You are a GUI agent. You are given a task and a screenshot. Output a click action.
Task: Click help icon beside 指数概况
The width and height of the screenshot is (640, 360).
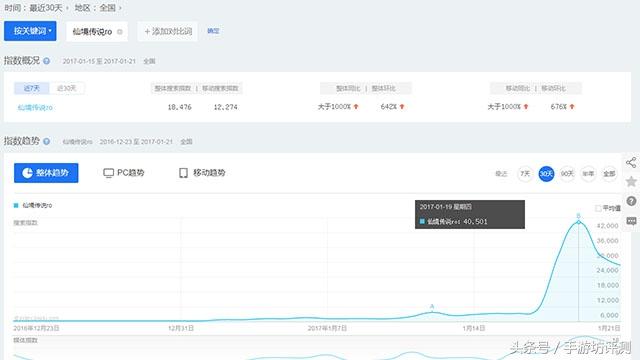point(47,61)
